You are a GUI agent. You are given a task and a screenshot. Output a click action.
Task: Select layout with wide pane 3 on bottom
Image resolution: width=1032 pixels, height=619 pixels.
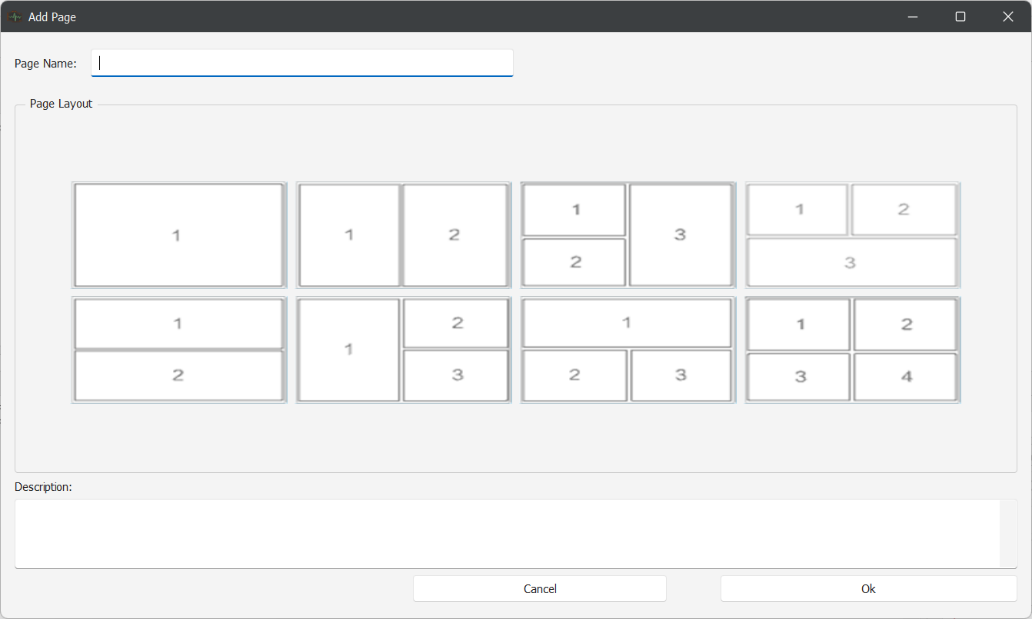click(x=852, y=235)
